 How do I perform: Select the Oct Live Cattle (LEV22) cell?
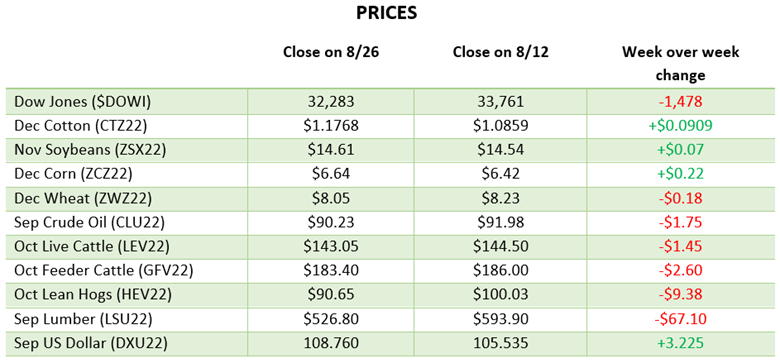[x=92, y=246]
